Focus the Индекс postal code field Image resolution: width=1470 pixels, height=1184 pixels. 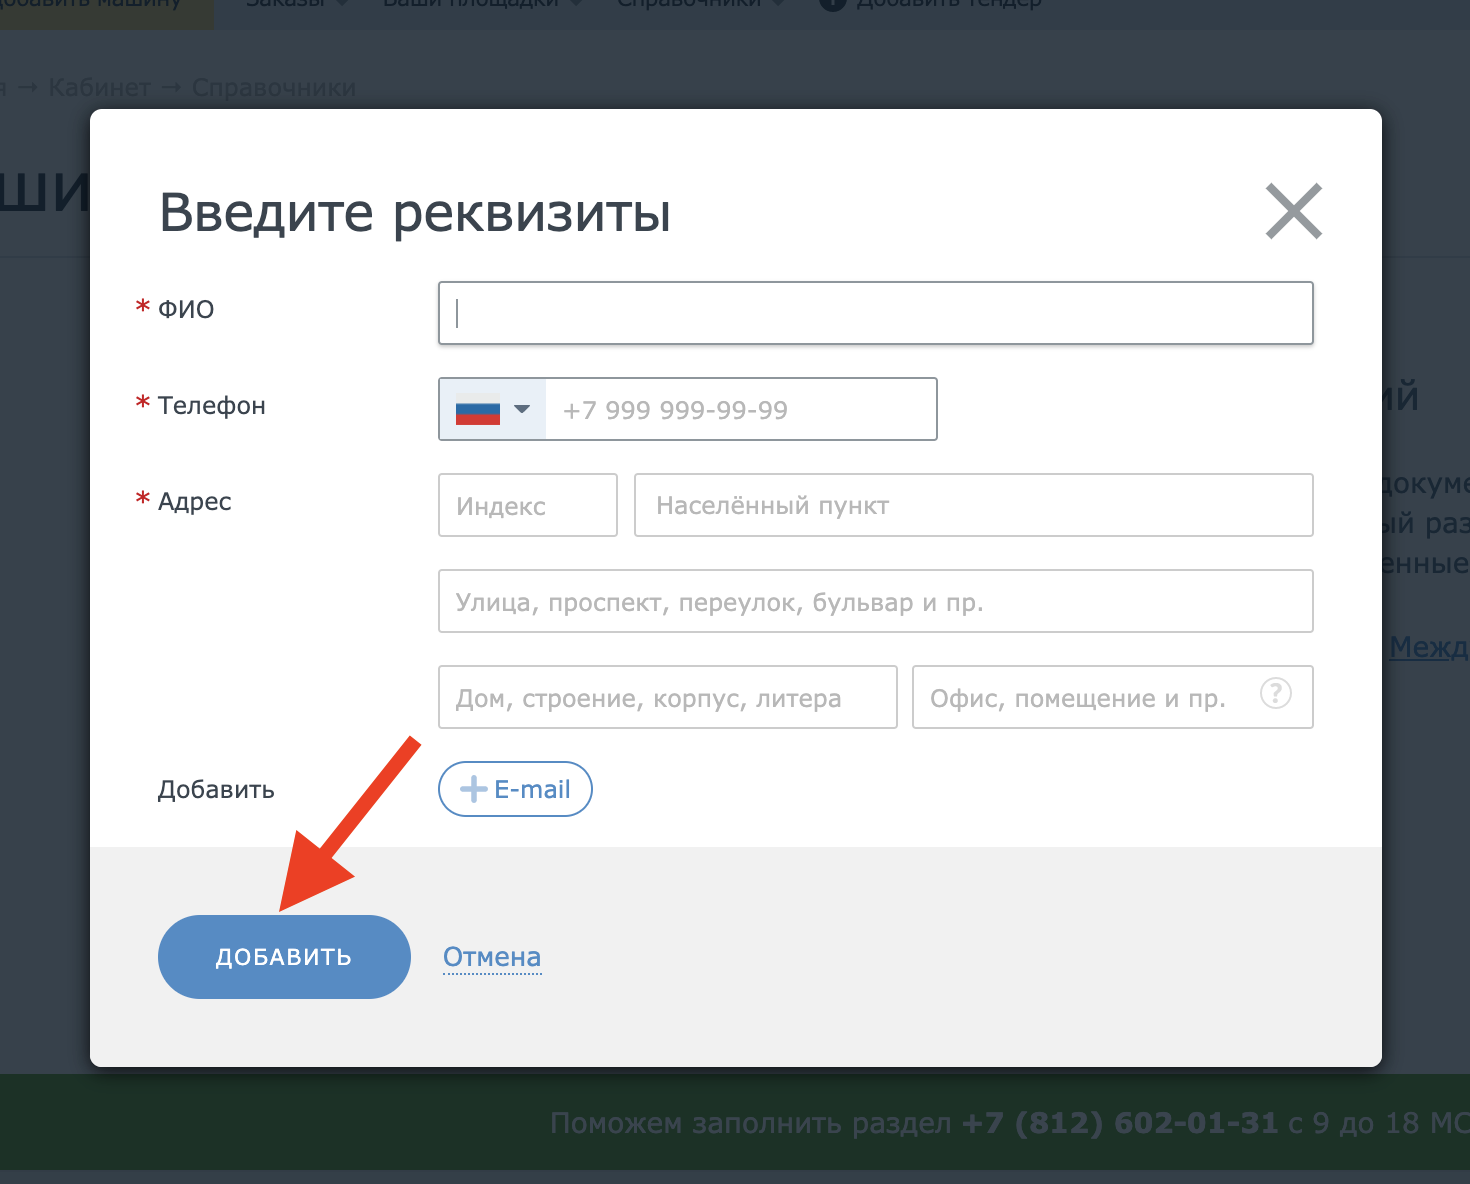528,505
